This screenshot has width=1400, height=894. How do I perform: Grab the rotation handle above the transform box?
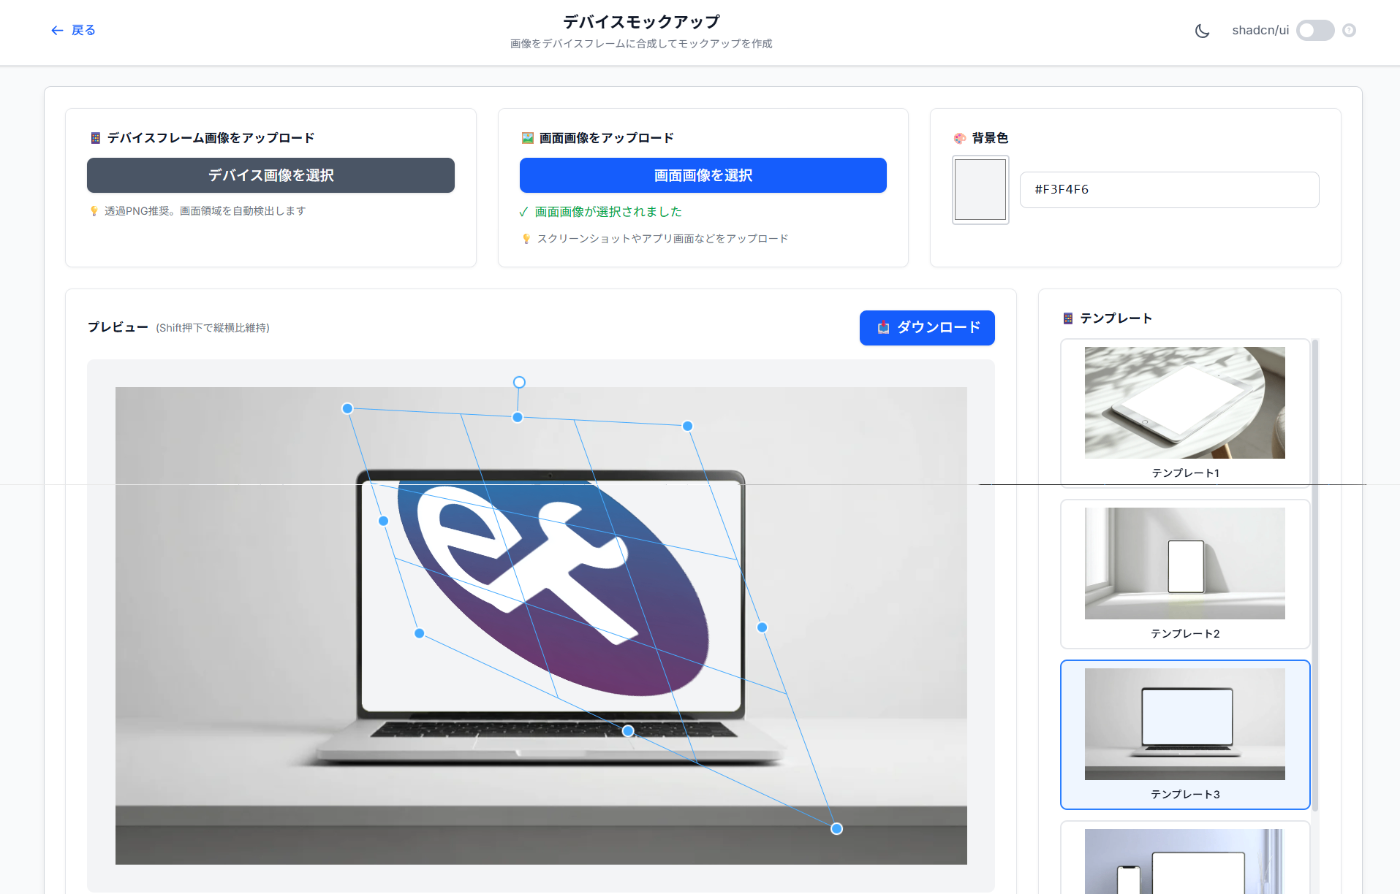[x=519, y=382]
